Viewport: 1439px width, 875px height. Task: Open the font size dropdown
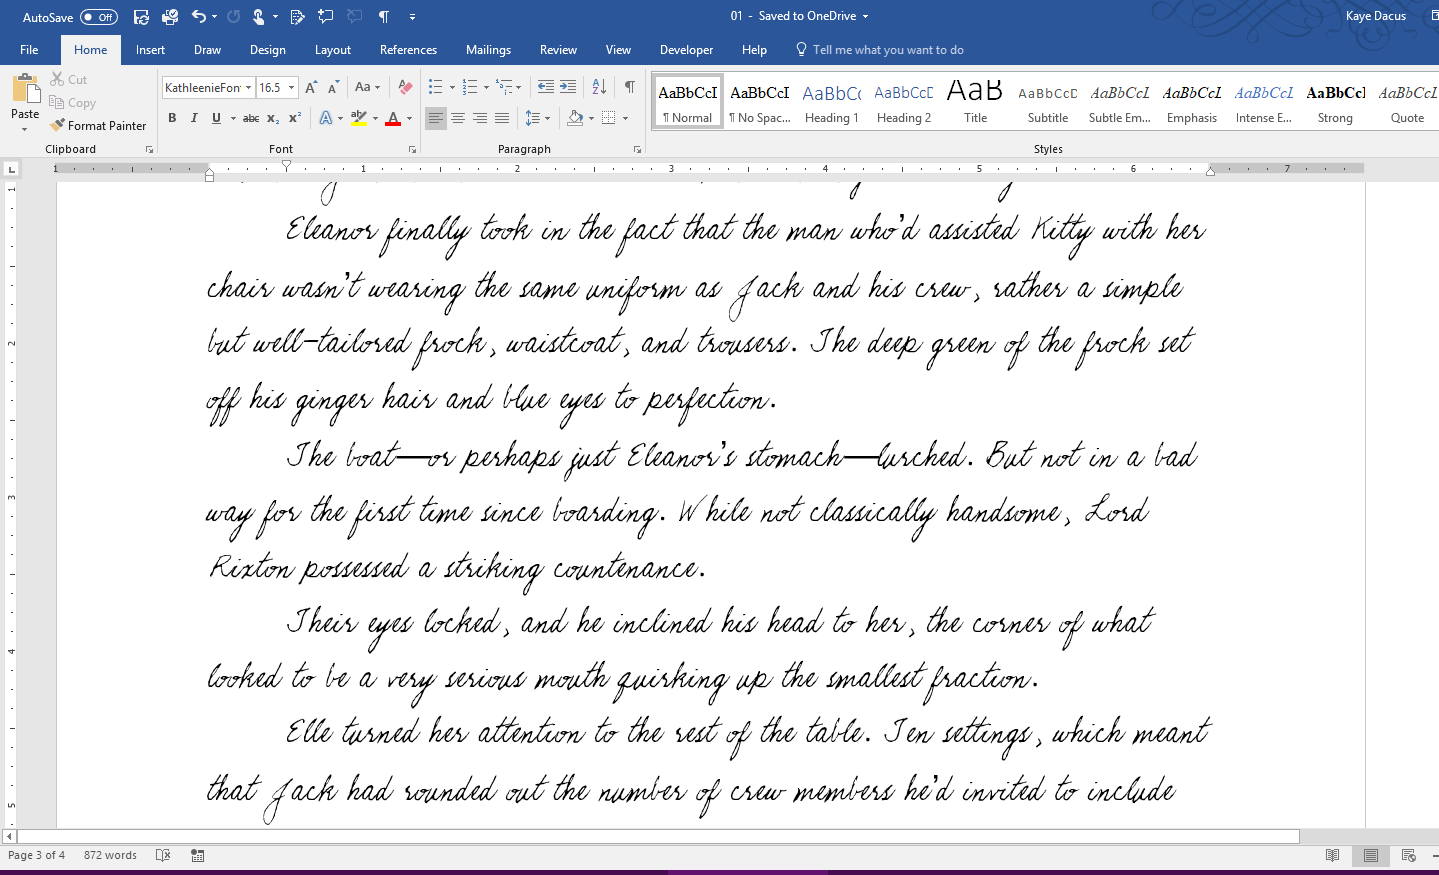point(291,88)
